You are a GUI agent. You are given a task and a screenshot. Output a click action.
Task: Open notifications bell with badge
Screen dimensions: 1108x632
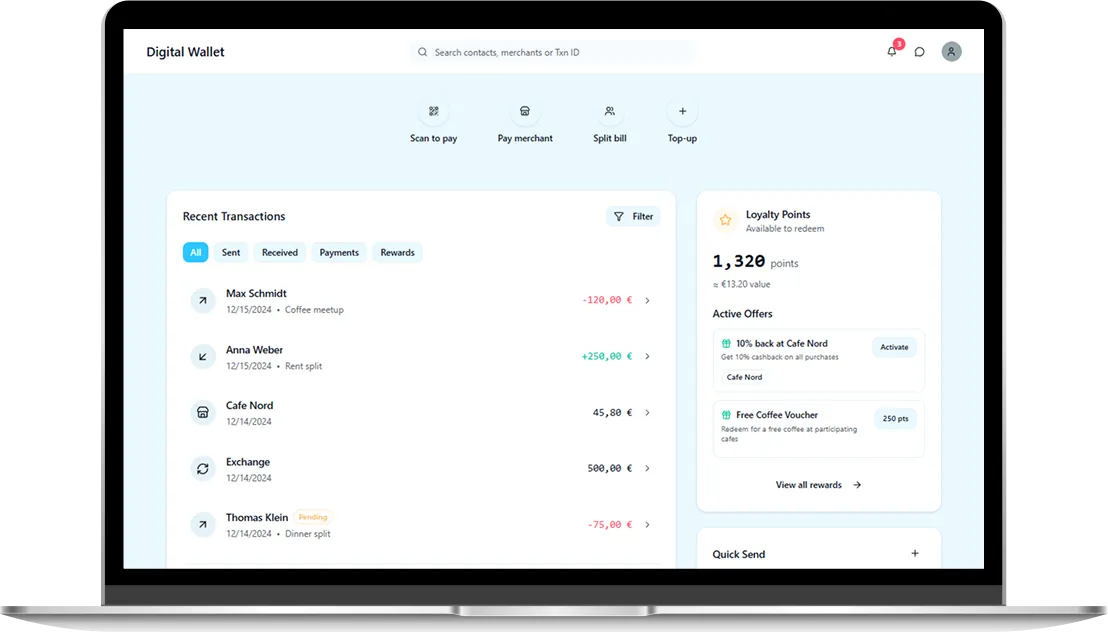click(892, 51)
